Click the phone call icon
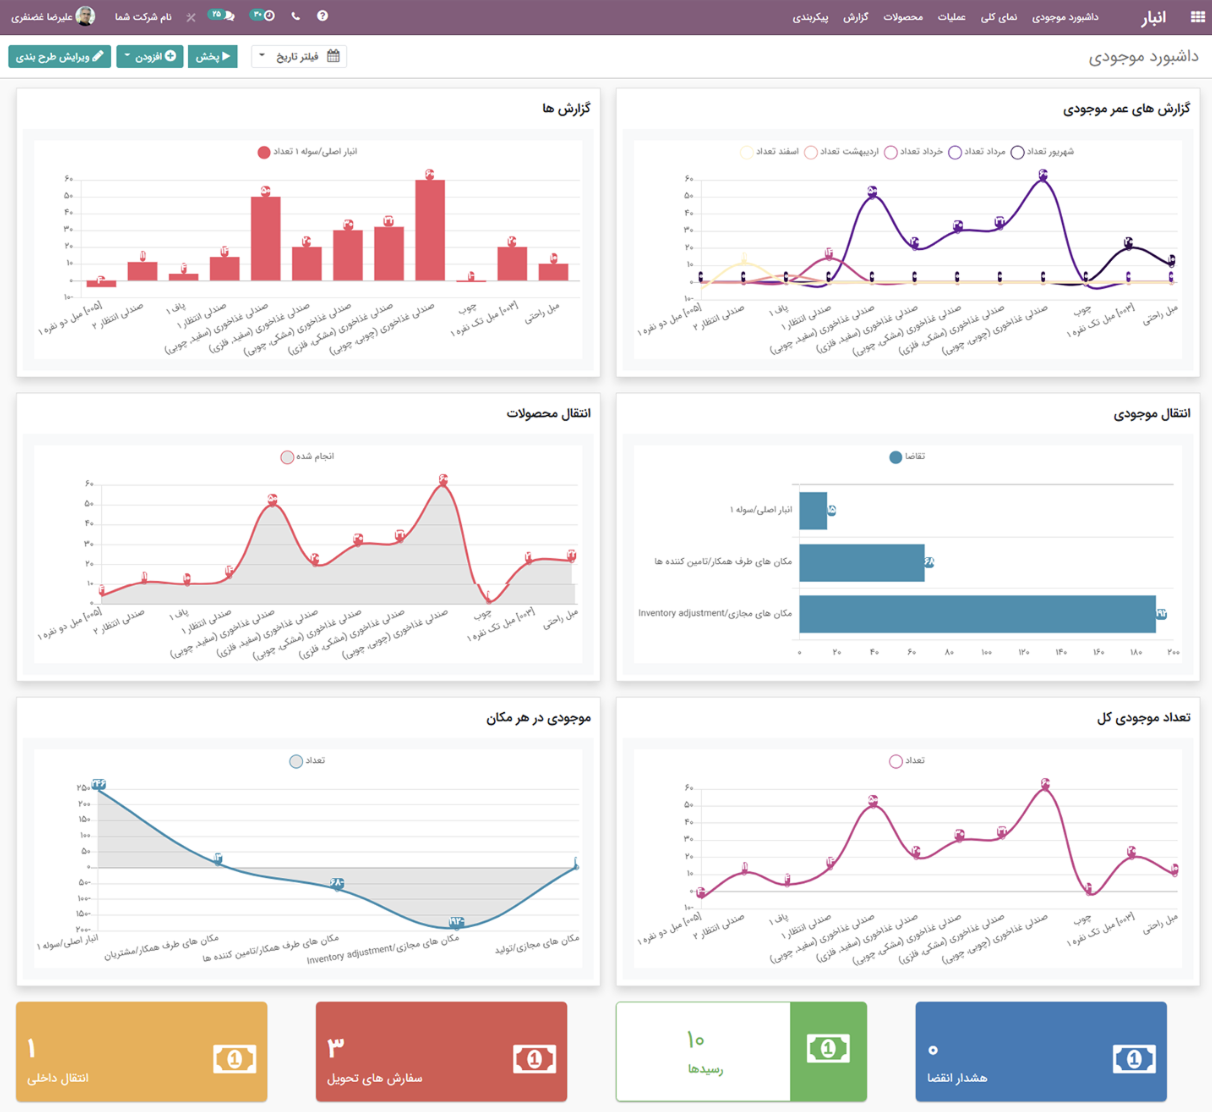Image resolution: width=1212 pixels, height=1112 pixels. (x=295, y=16)
